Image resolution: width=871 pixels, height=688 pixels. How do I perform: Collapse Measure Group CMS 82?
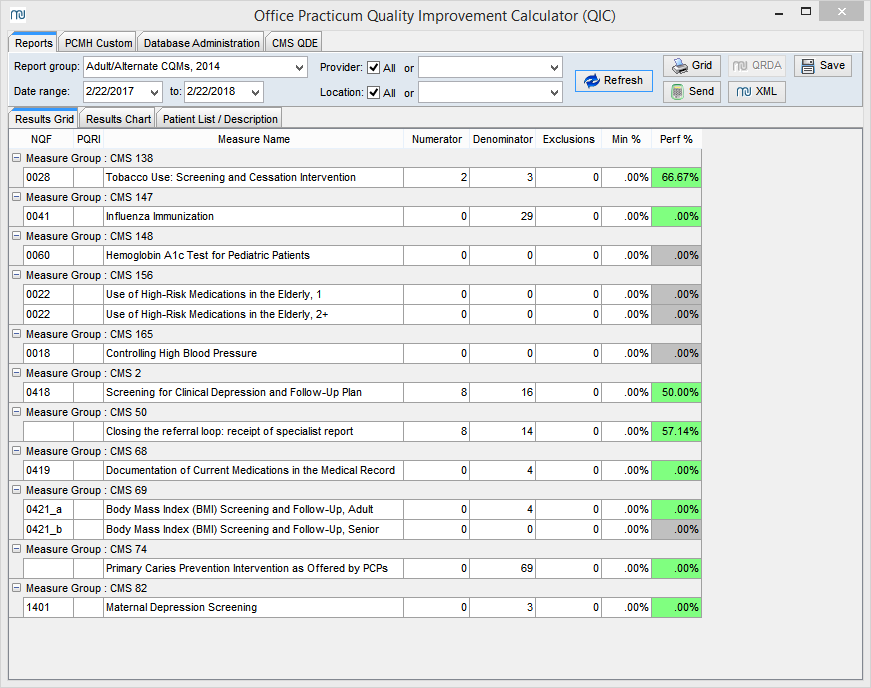[x=17, y=587]
